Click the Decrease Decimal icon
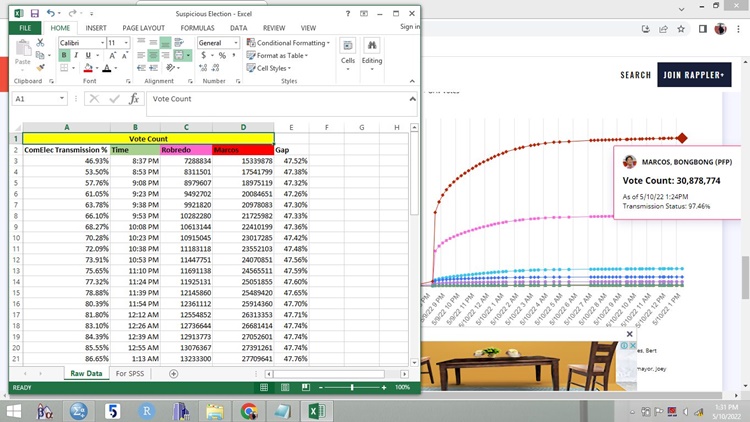Screen dimensions: 750x422 215,68
